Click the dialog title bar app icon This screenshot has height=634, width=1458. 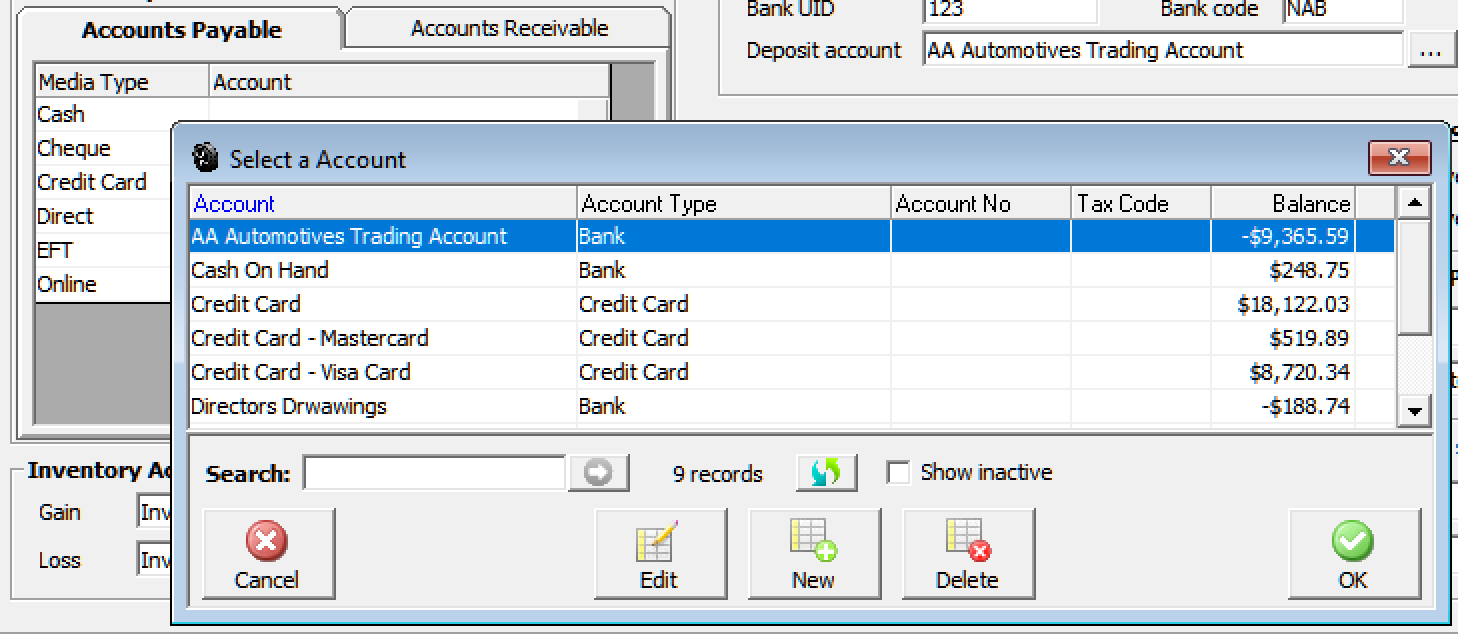[x=206, y=159]
